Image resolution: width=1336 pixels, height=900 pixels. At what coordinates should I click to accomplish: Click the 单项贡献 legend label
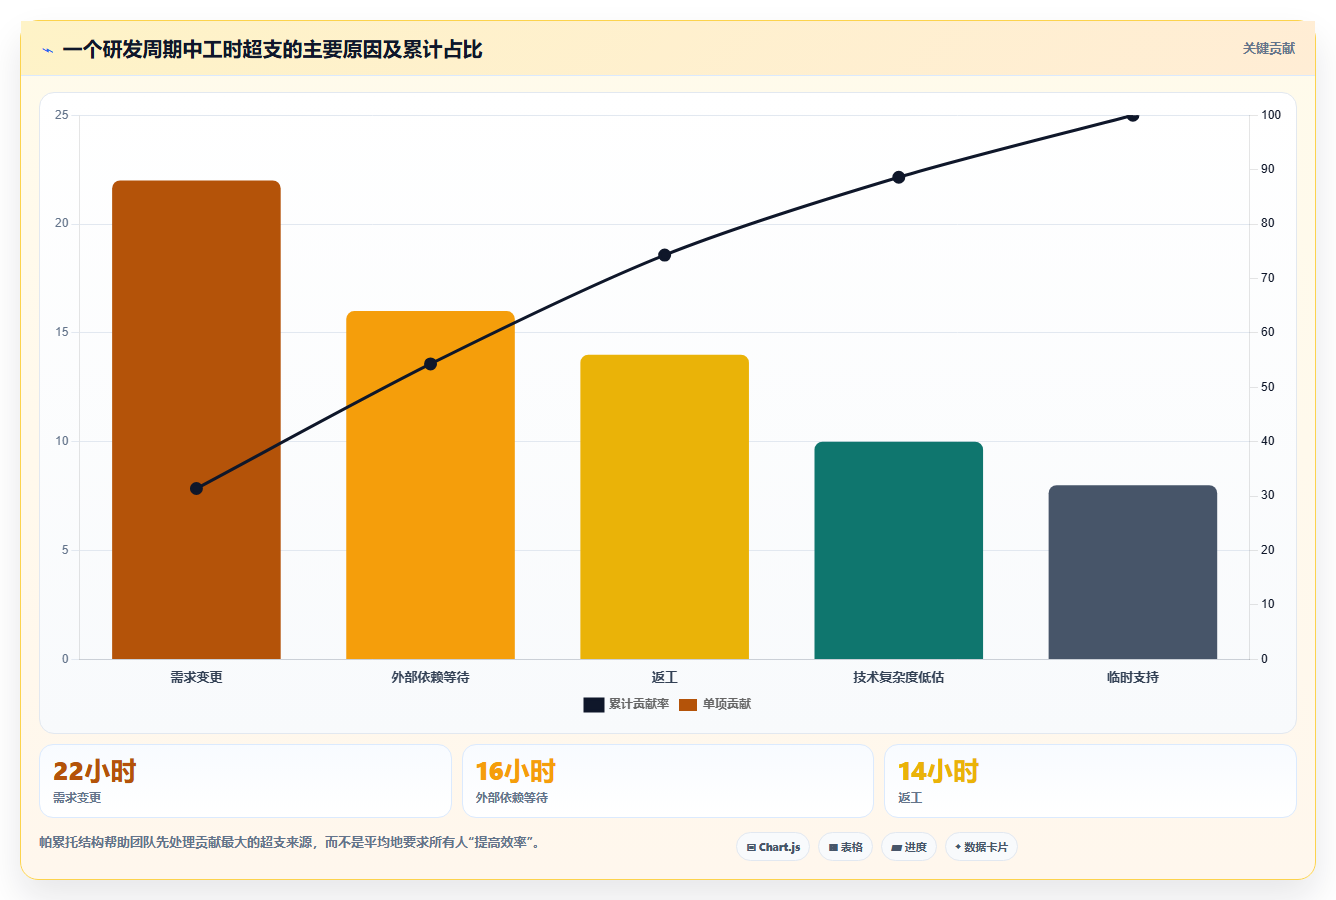(727, 704)
